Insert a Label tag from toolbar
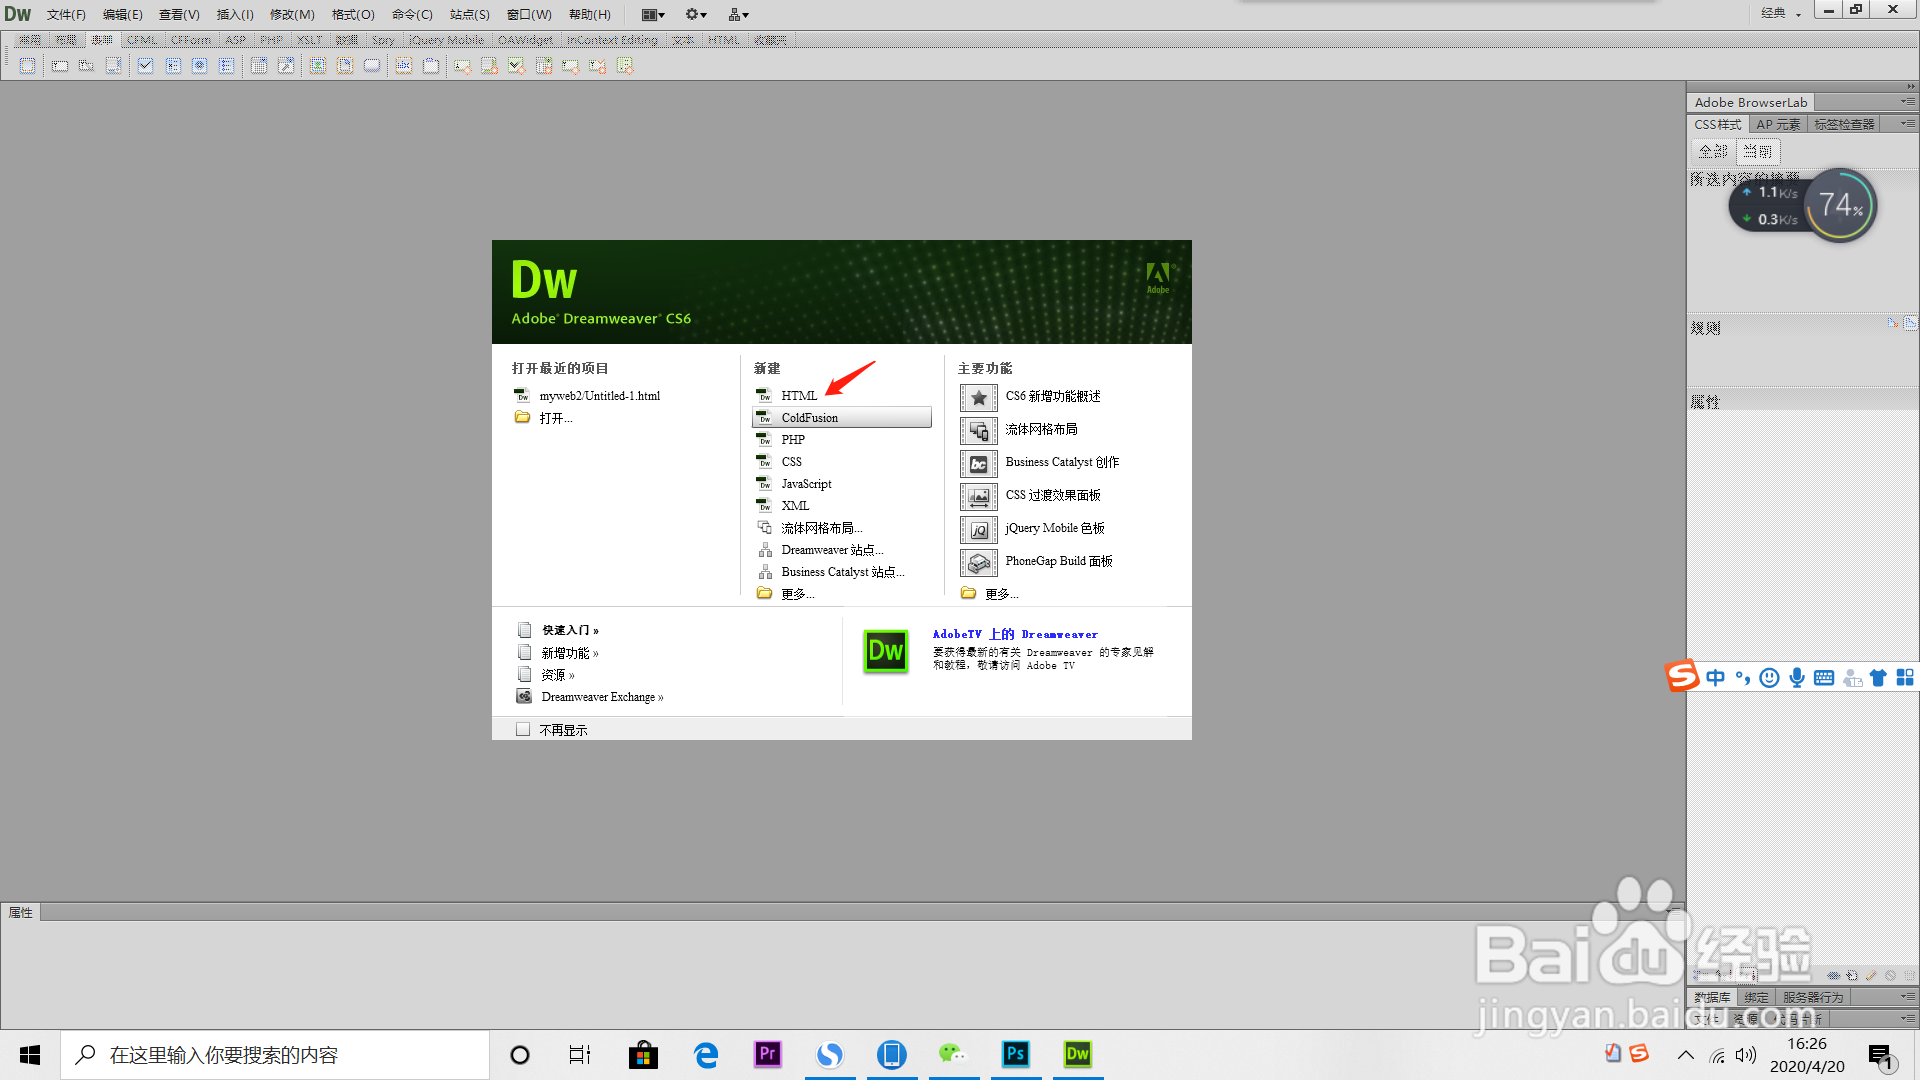1920x1080 pixels. (403, 66)
